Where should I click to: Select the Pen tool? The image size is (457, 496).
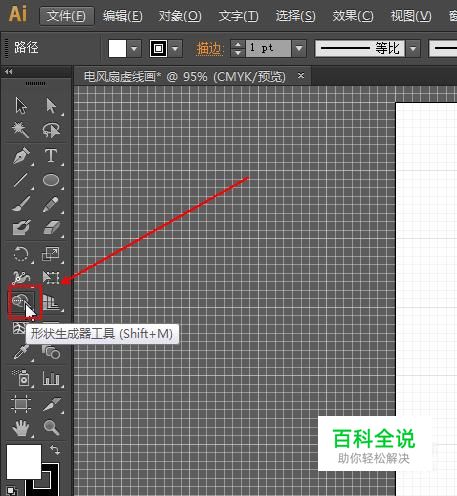click(22, 156)
